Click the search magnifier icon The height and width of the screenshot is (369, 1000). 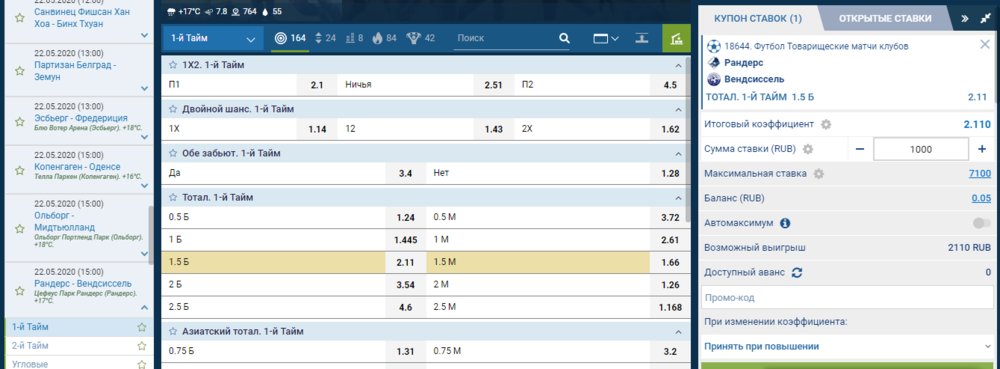point(564,38)
